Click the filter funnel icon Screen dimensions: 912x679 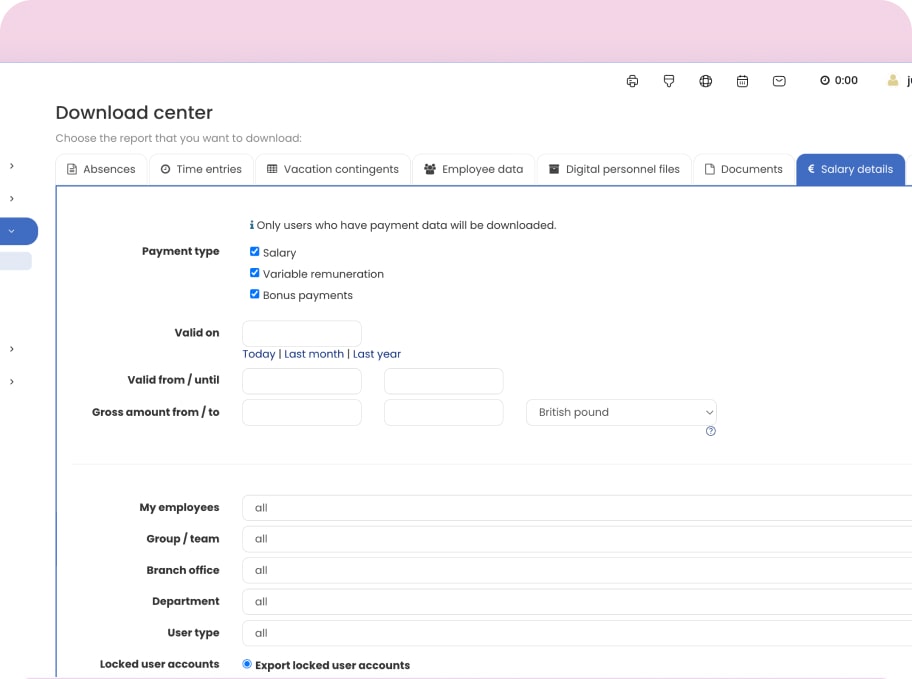(669, 81)
